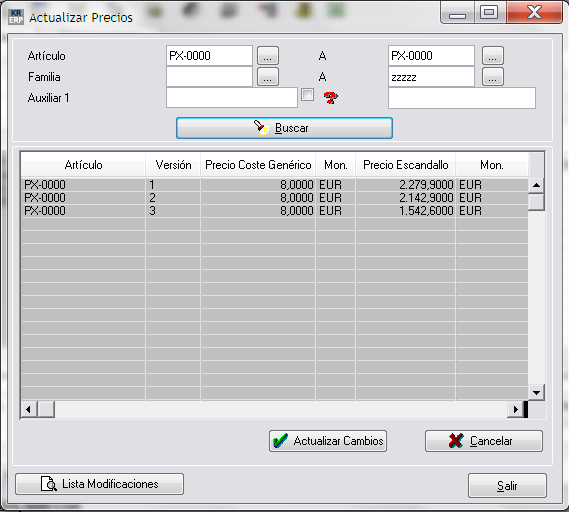Viewport: 569px width, 512px height.
Task: Focus the Auxiliar 1 input field
Action: click(x=232, y=98)
